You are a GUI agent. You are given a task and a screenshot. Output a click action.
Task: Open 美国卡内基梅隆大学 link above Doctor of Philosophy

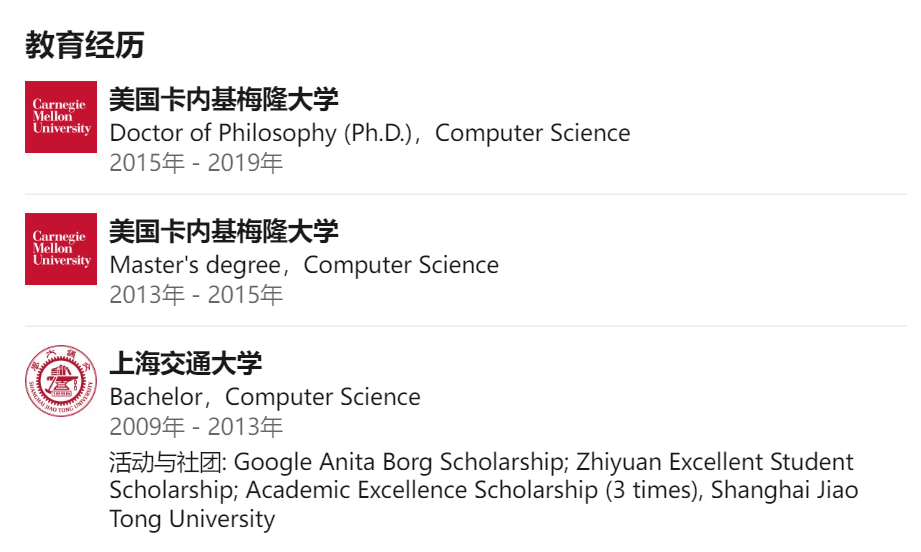224,99
